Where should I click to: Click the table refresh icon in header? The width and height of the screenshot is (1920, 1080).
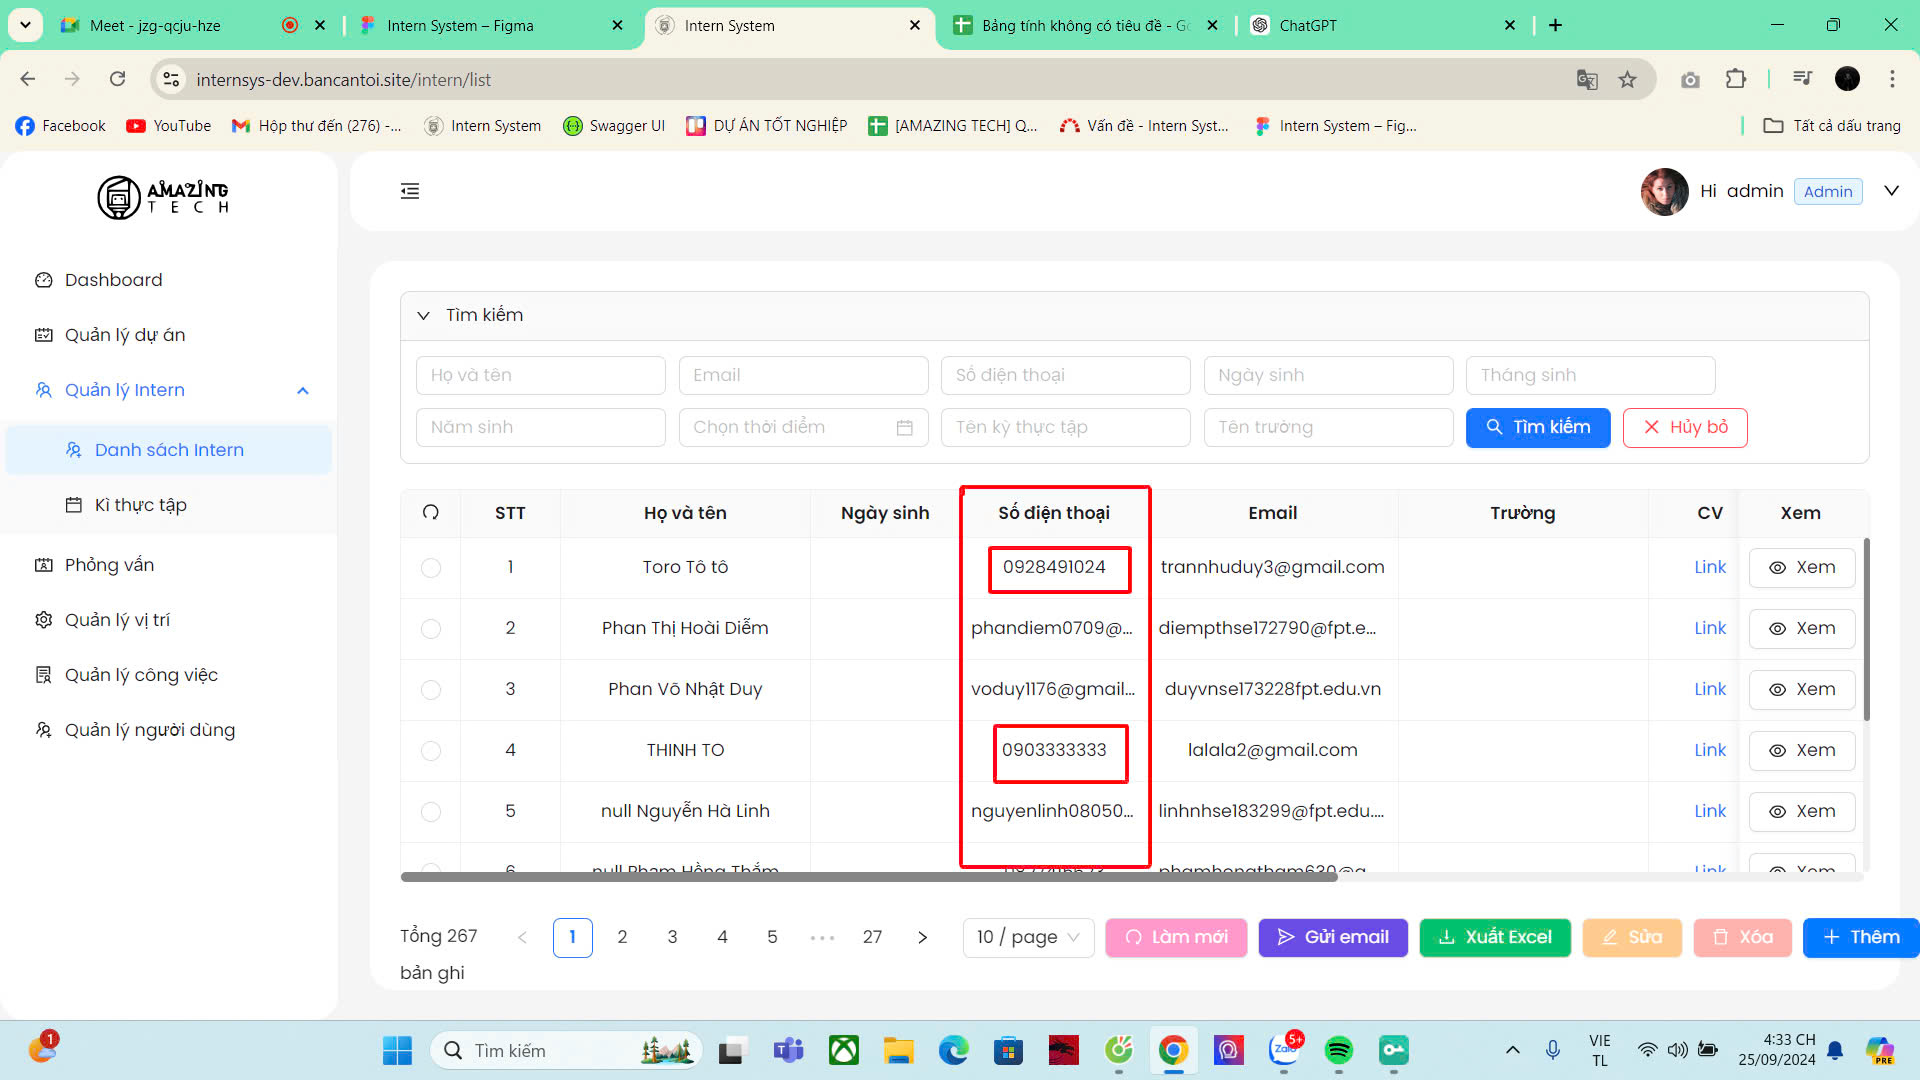(x=431, y=512)
